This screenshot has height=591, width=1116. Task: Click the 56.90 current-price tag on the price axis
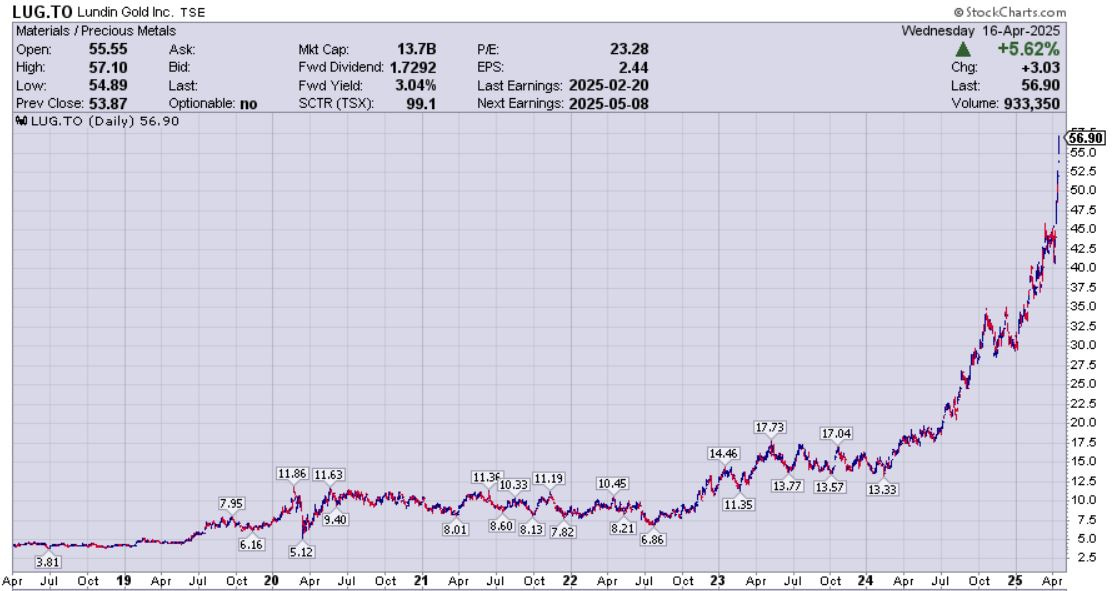point(1086,138)
